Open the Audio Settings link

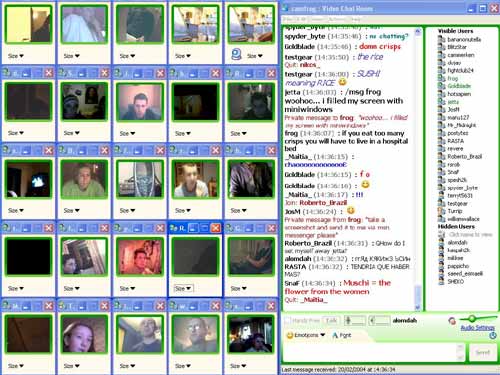coord(477,328)
